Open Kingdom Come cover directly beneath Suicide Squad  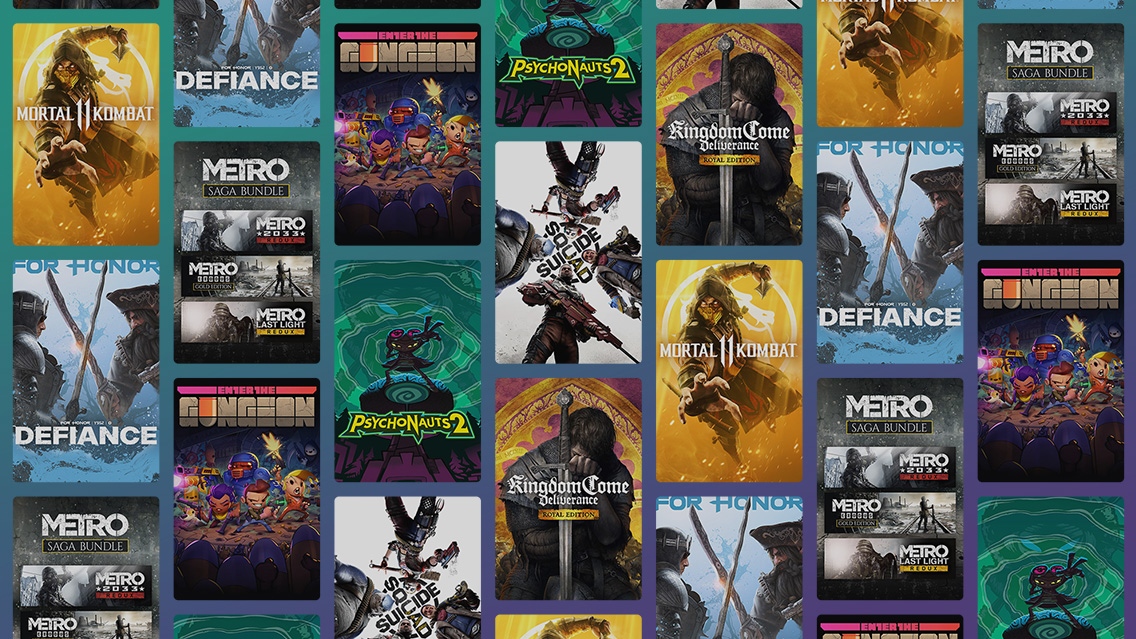tap(568, 489)
